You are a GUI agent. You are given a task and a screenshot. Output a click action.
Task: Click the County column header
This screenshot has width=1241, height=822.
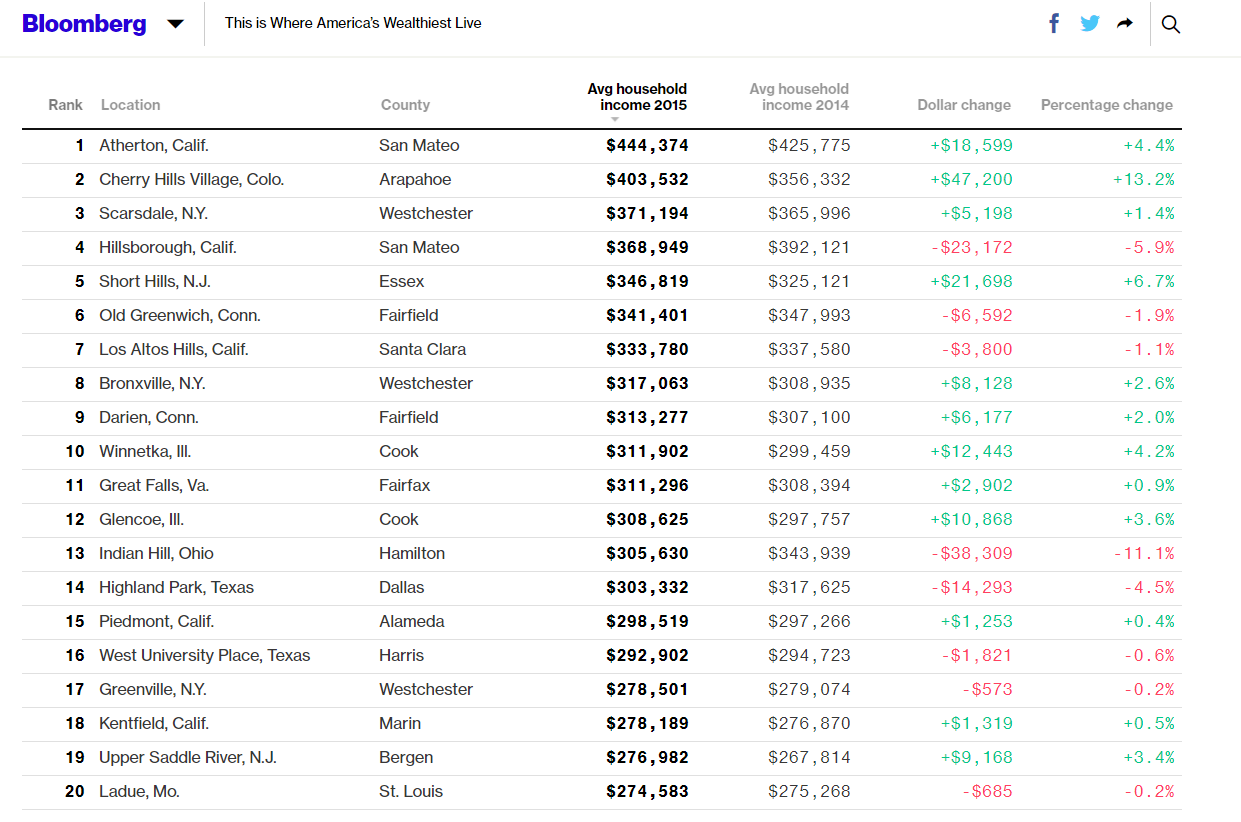(405, 104)
